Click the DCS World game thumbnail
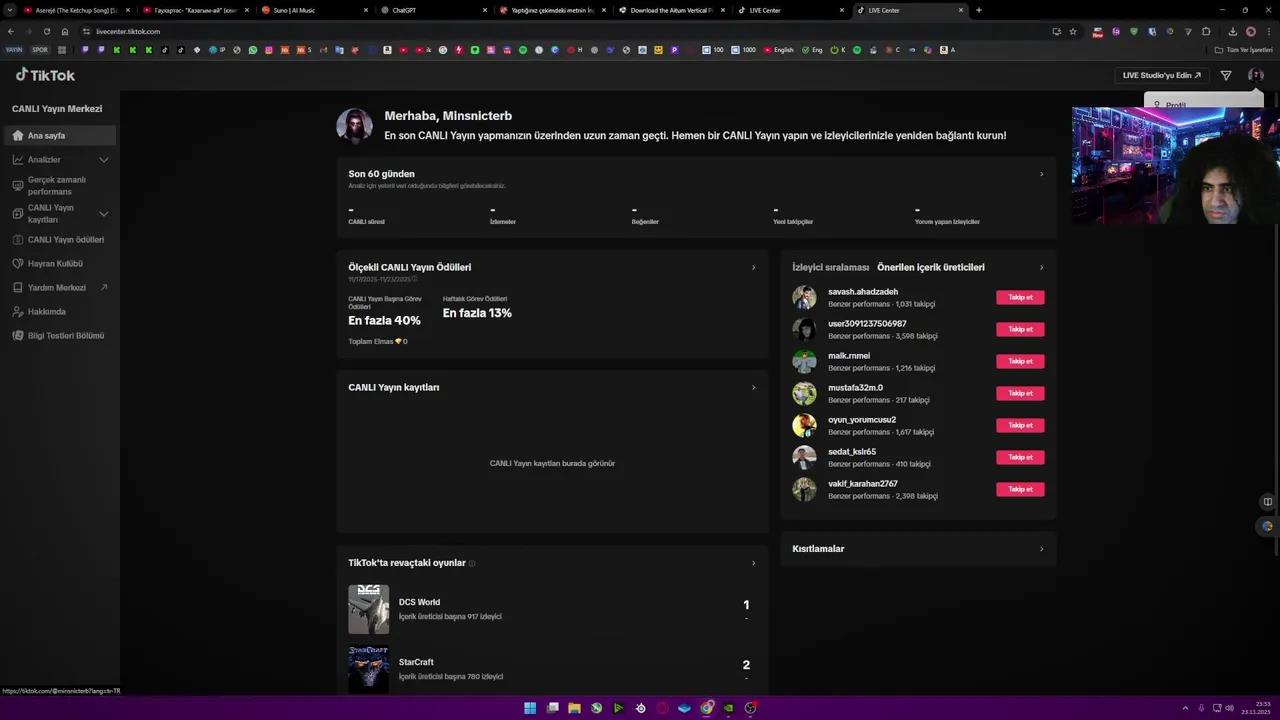The height and width of the screenshot is (720, 1280). (368, 609)
